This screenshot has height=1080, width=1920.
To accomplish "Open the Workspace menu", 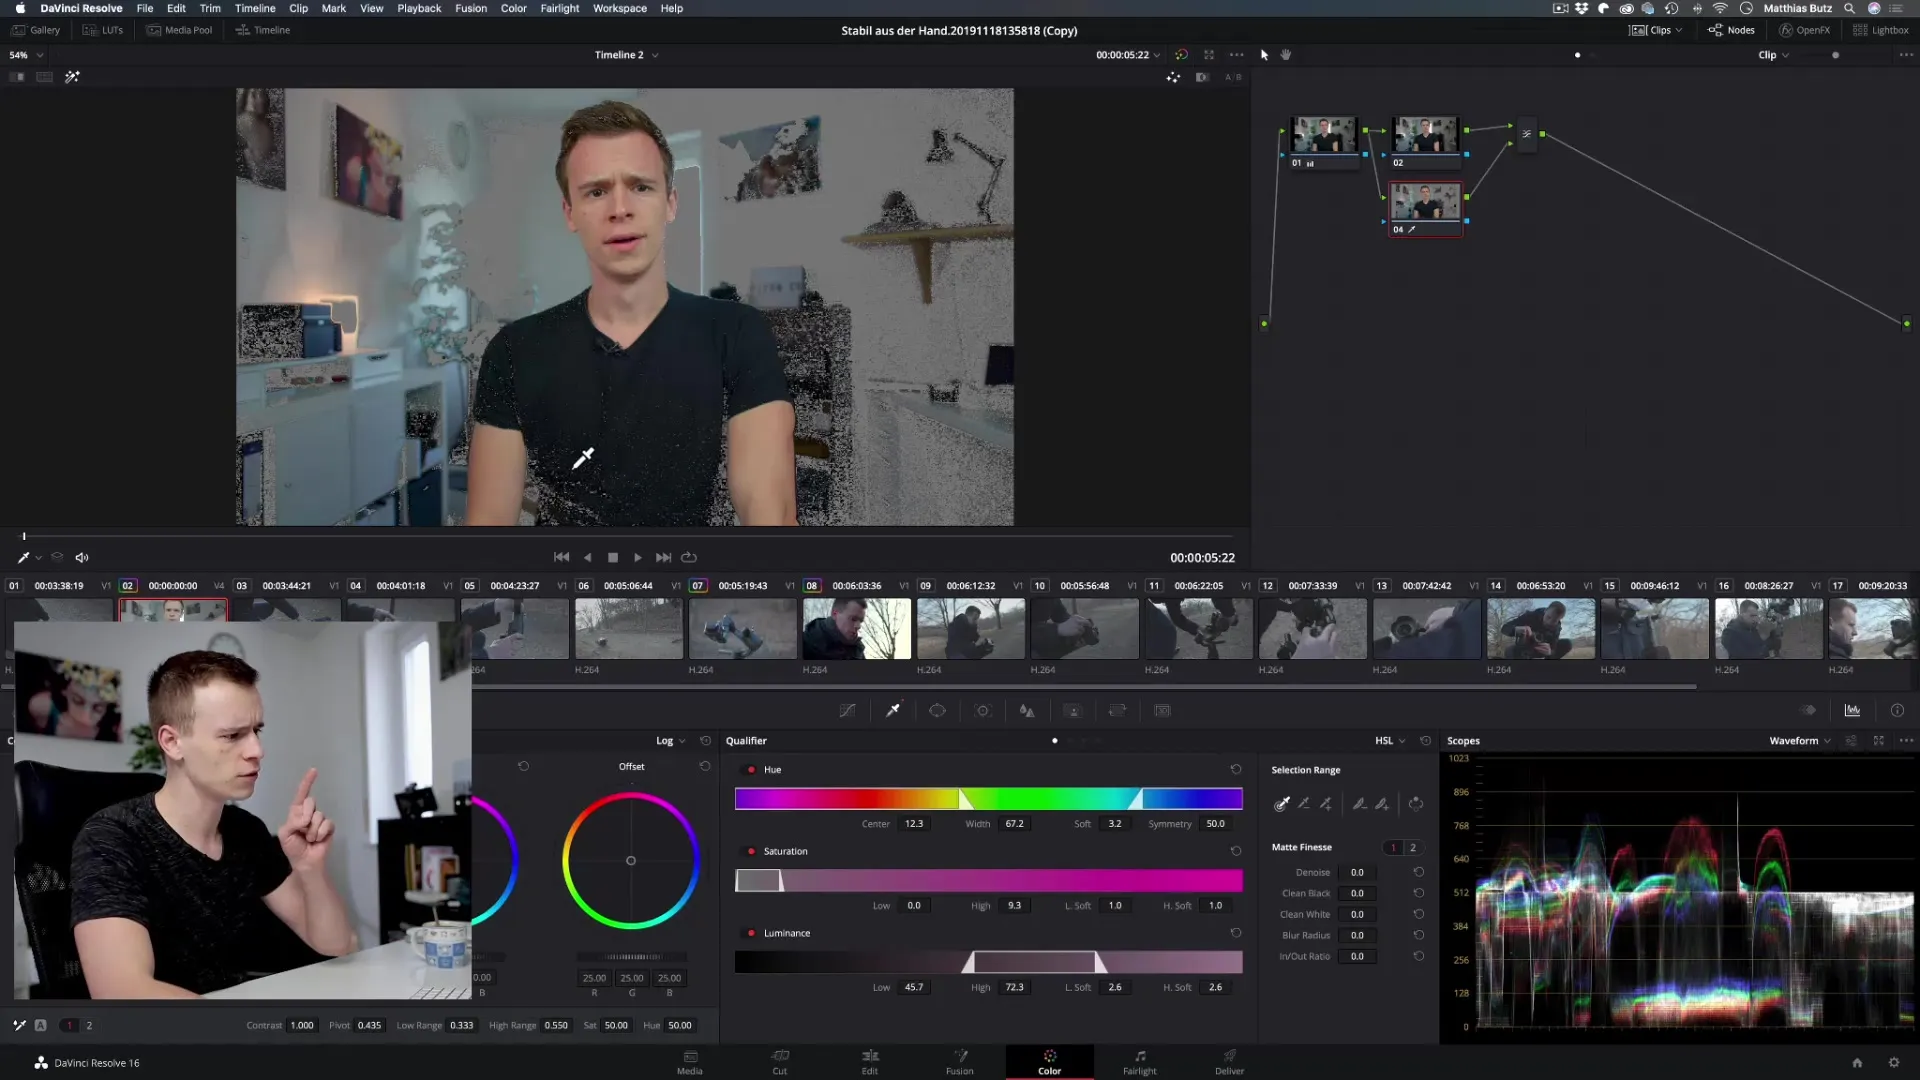I will click(620, 8).
